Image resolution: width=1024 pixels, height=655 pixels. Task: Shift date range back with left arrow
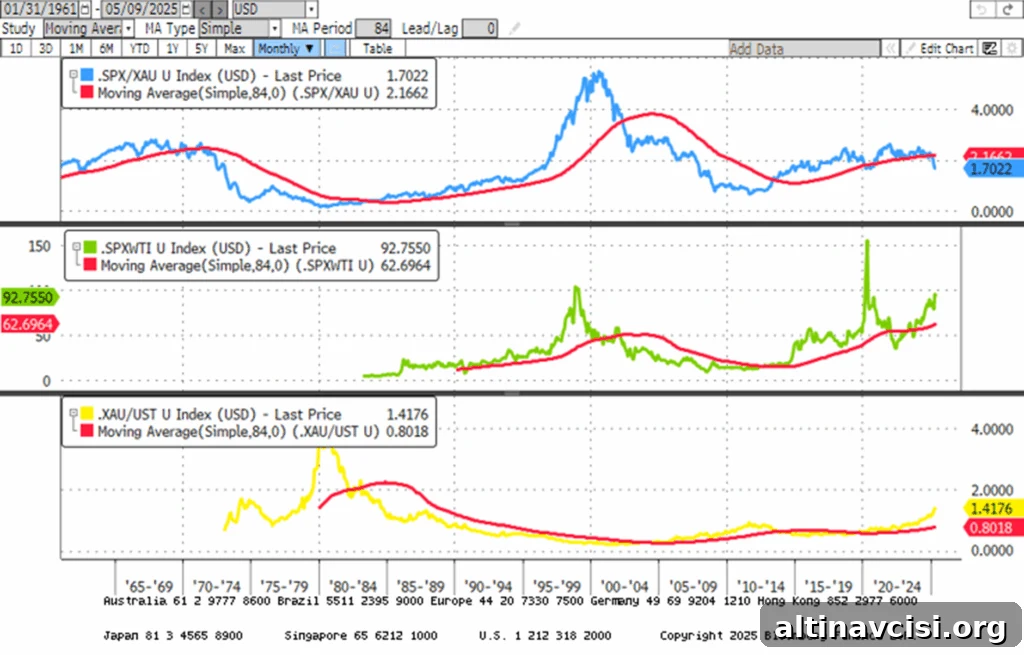(202, 9)
